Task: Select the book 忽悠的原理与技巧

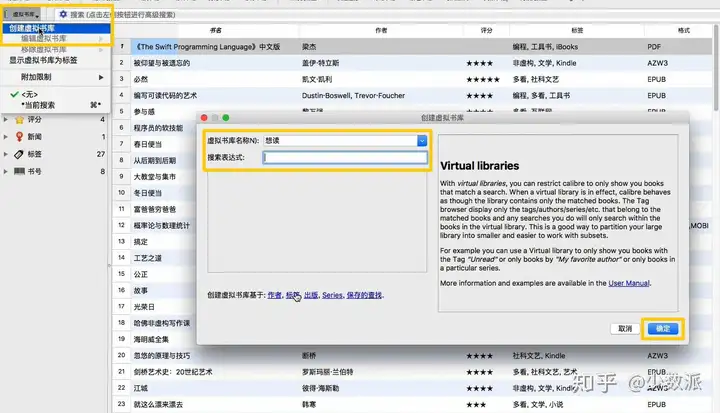Action: tap(162, 356)
